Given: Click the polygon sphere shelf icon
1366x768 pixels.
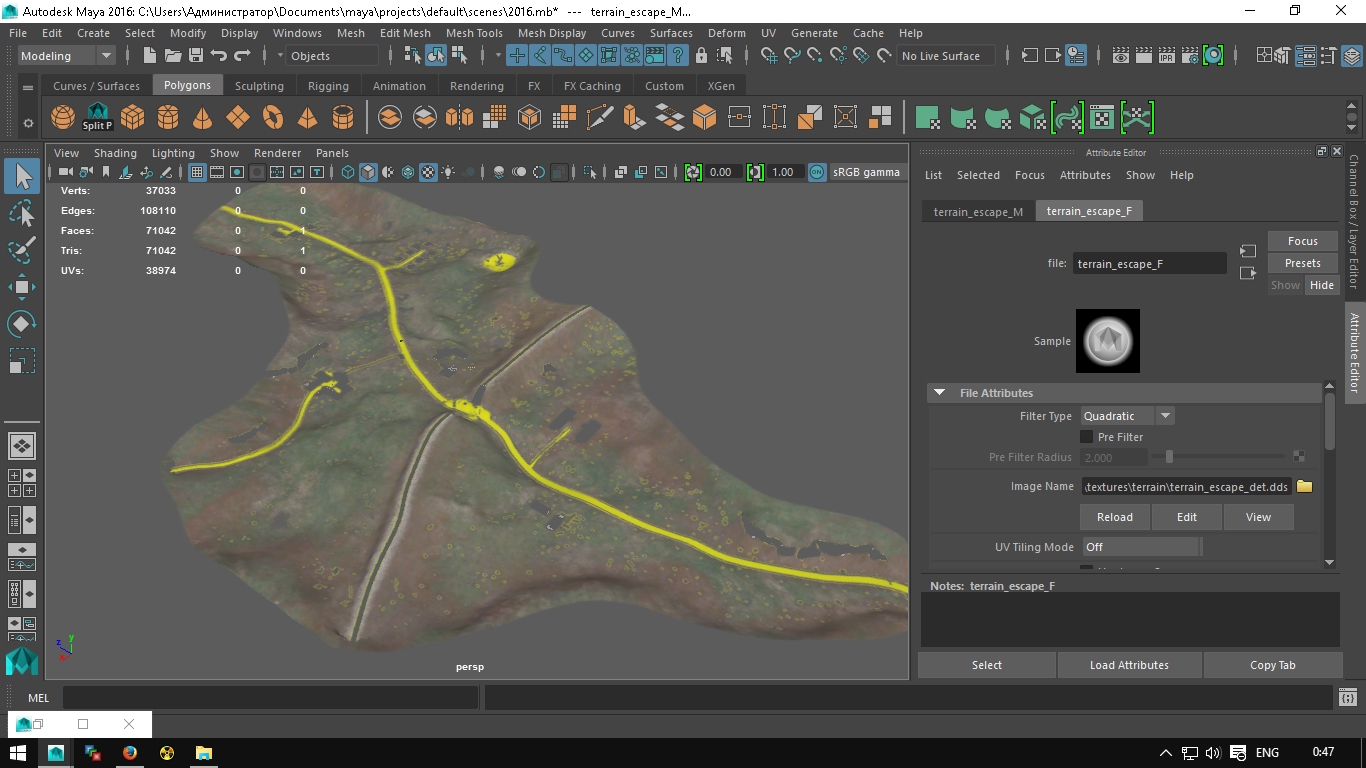Looking at the screenshot, I should click(63, 118).
